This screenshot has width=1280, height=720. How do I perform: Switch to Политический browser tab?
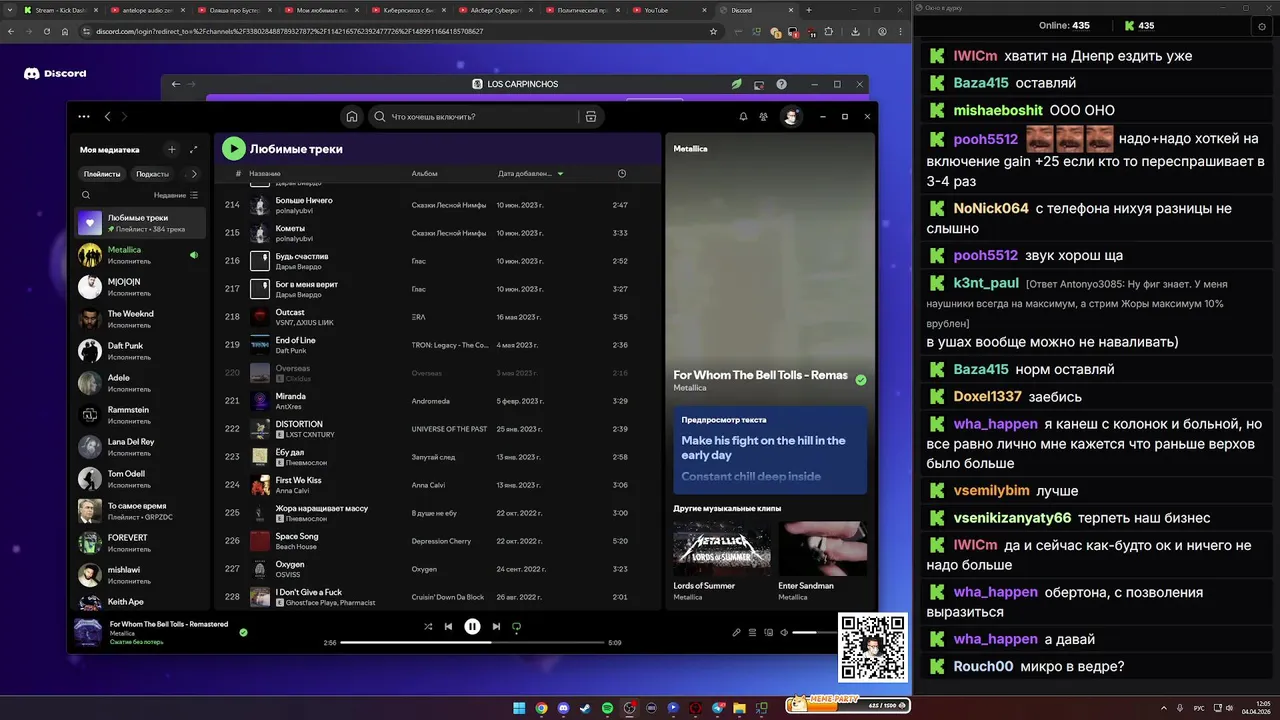coord(585,10)
